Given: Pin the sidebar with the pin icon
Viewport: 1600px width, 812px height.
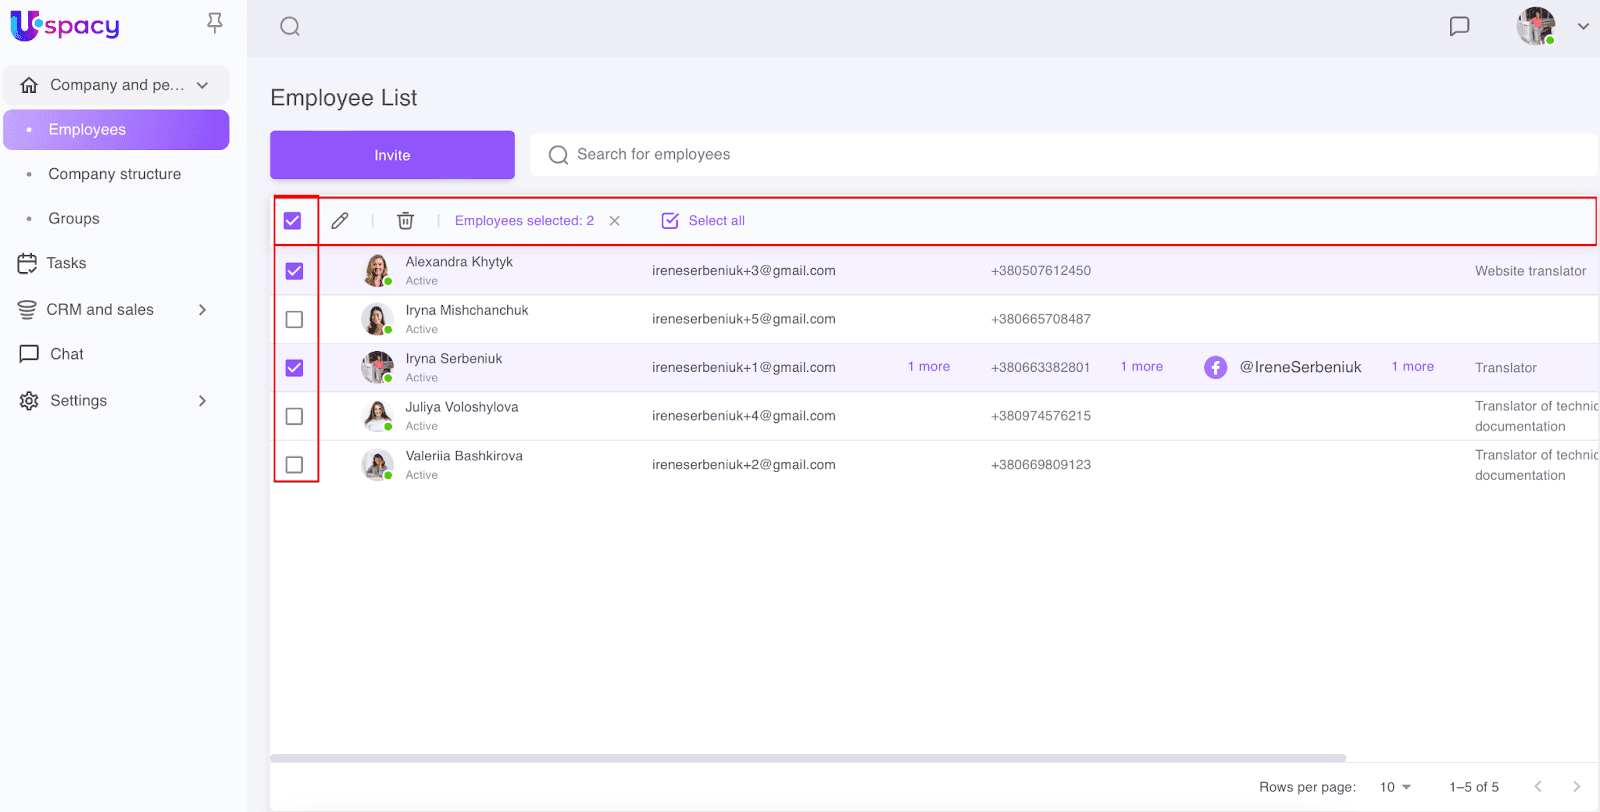Looking at the screenshot, I should click(214, 23).
